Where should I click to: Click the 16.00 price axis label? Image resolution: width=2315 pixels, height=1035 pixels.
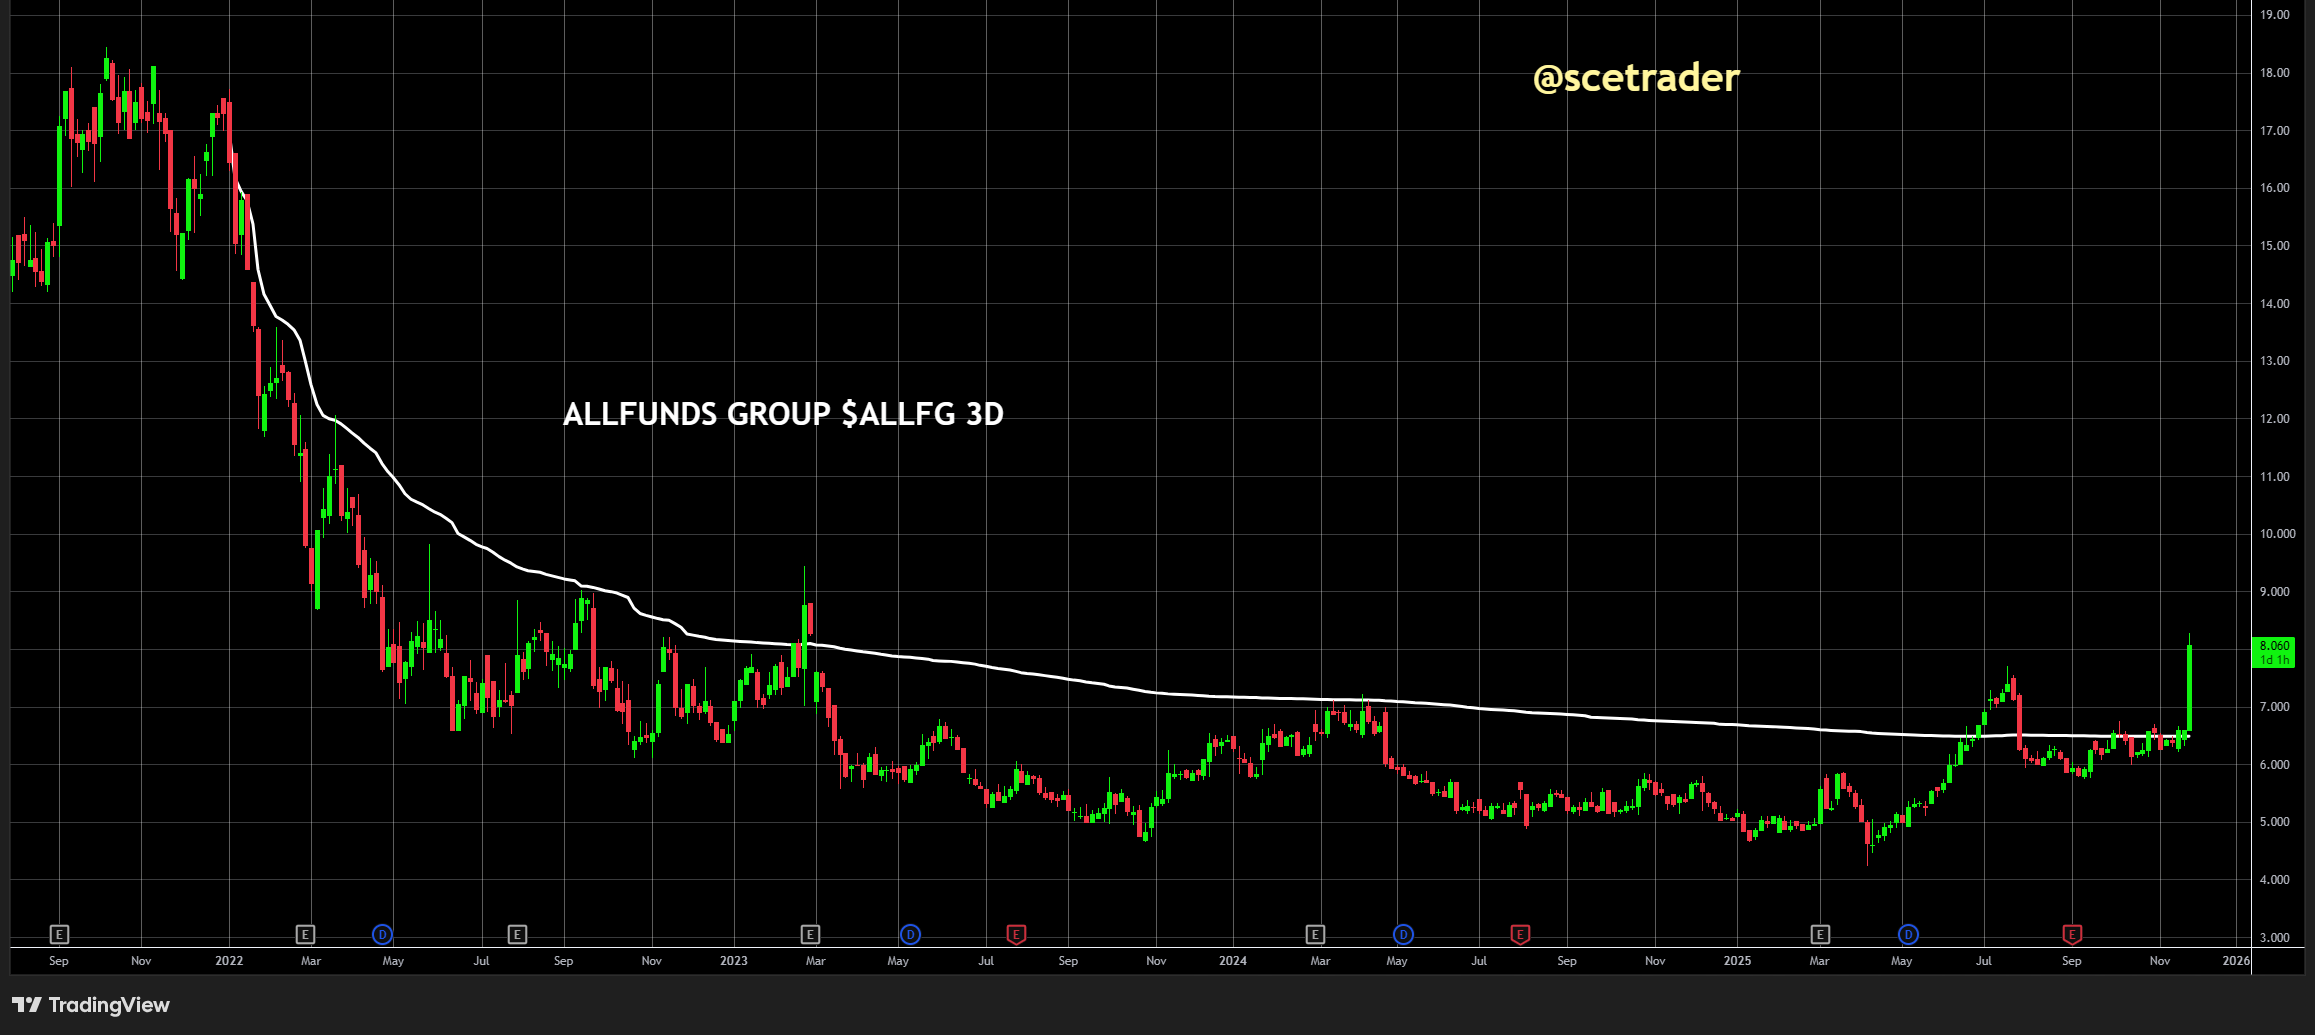point(2275,188)
